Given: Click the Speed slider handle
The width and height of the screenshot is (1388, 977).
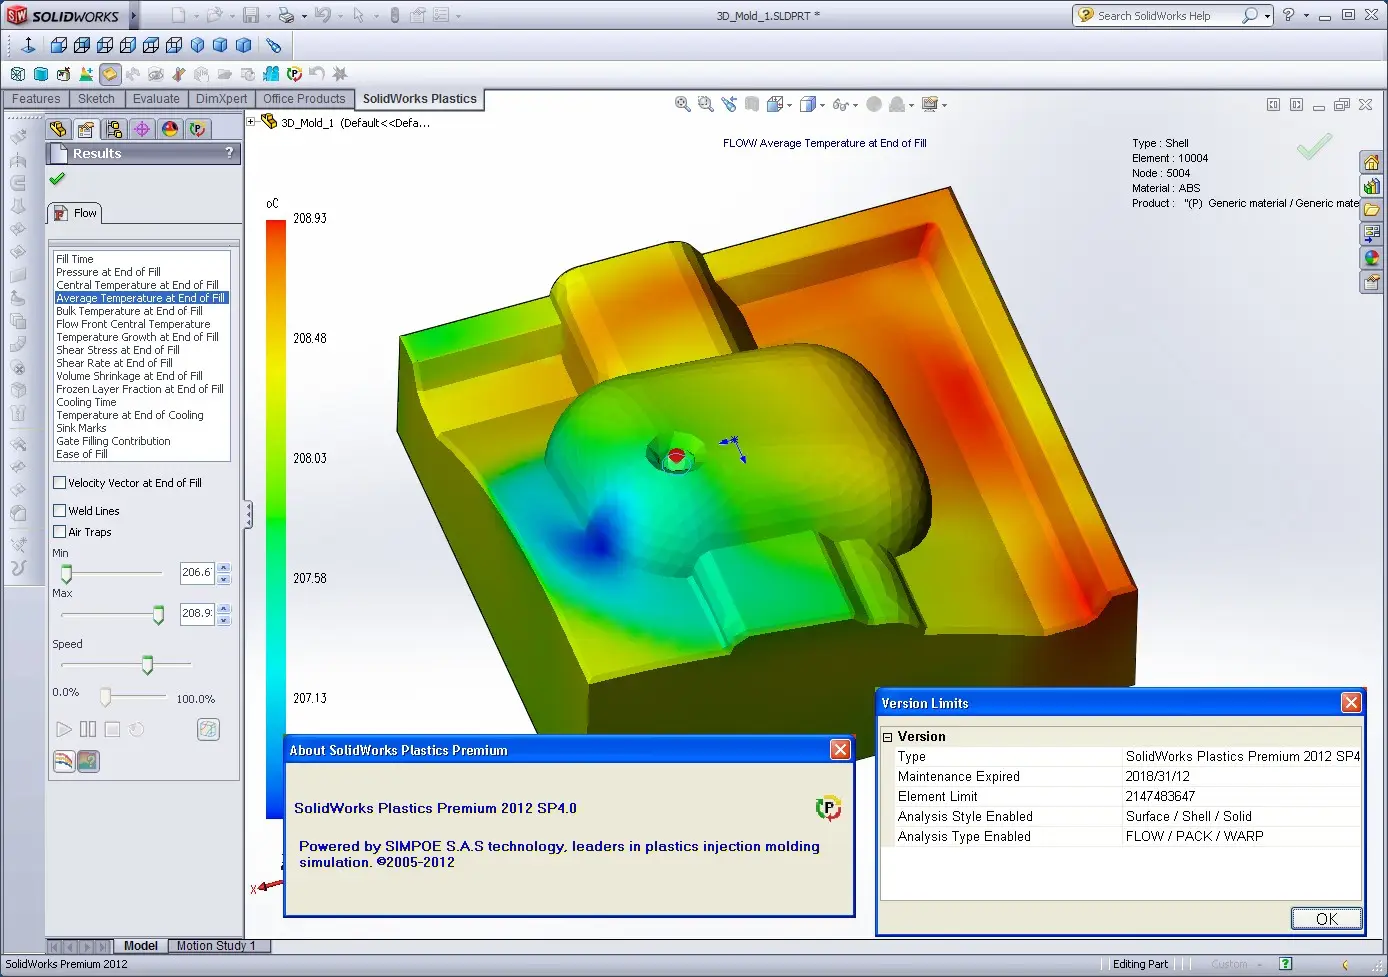Looking at the screenshot, I should click(147, 665).
